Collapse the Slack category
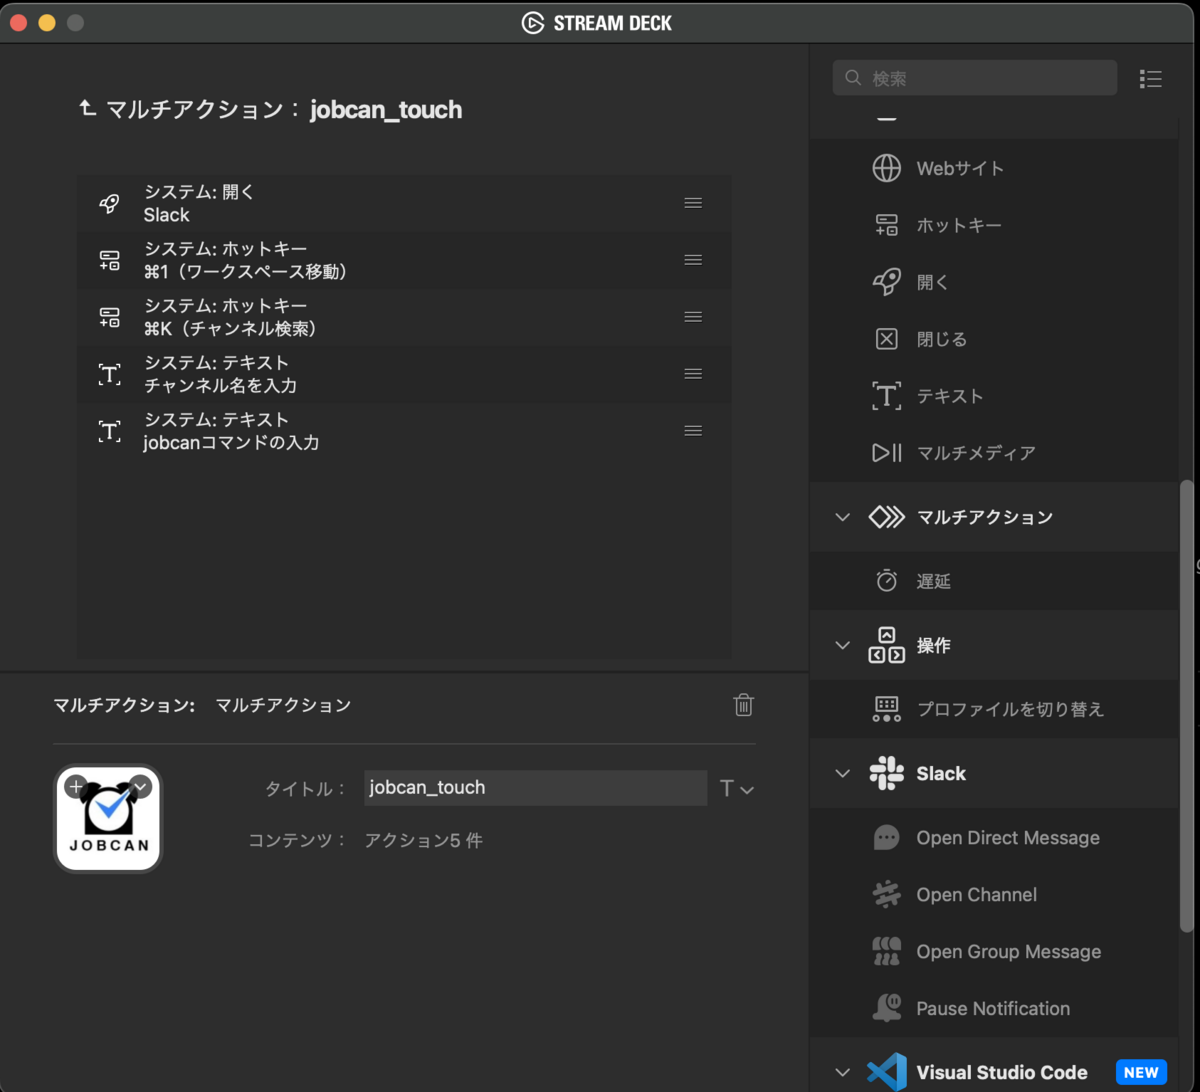 pyautogui.click(x=843, y=773)
